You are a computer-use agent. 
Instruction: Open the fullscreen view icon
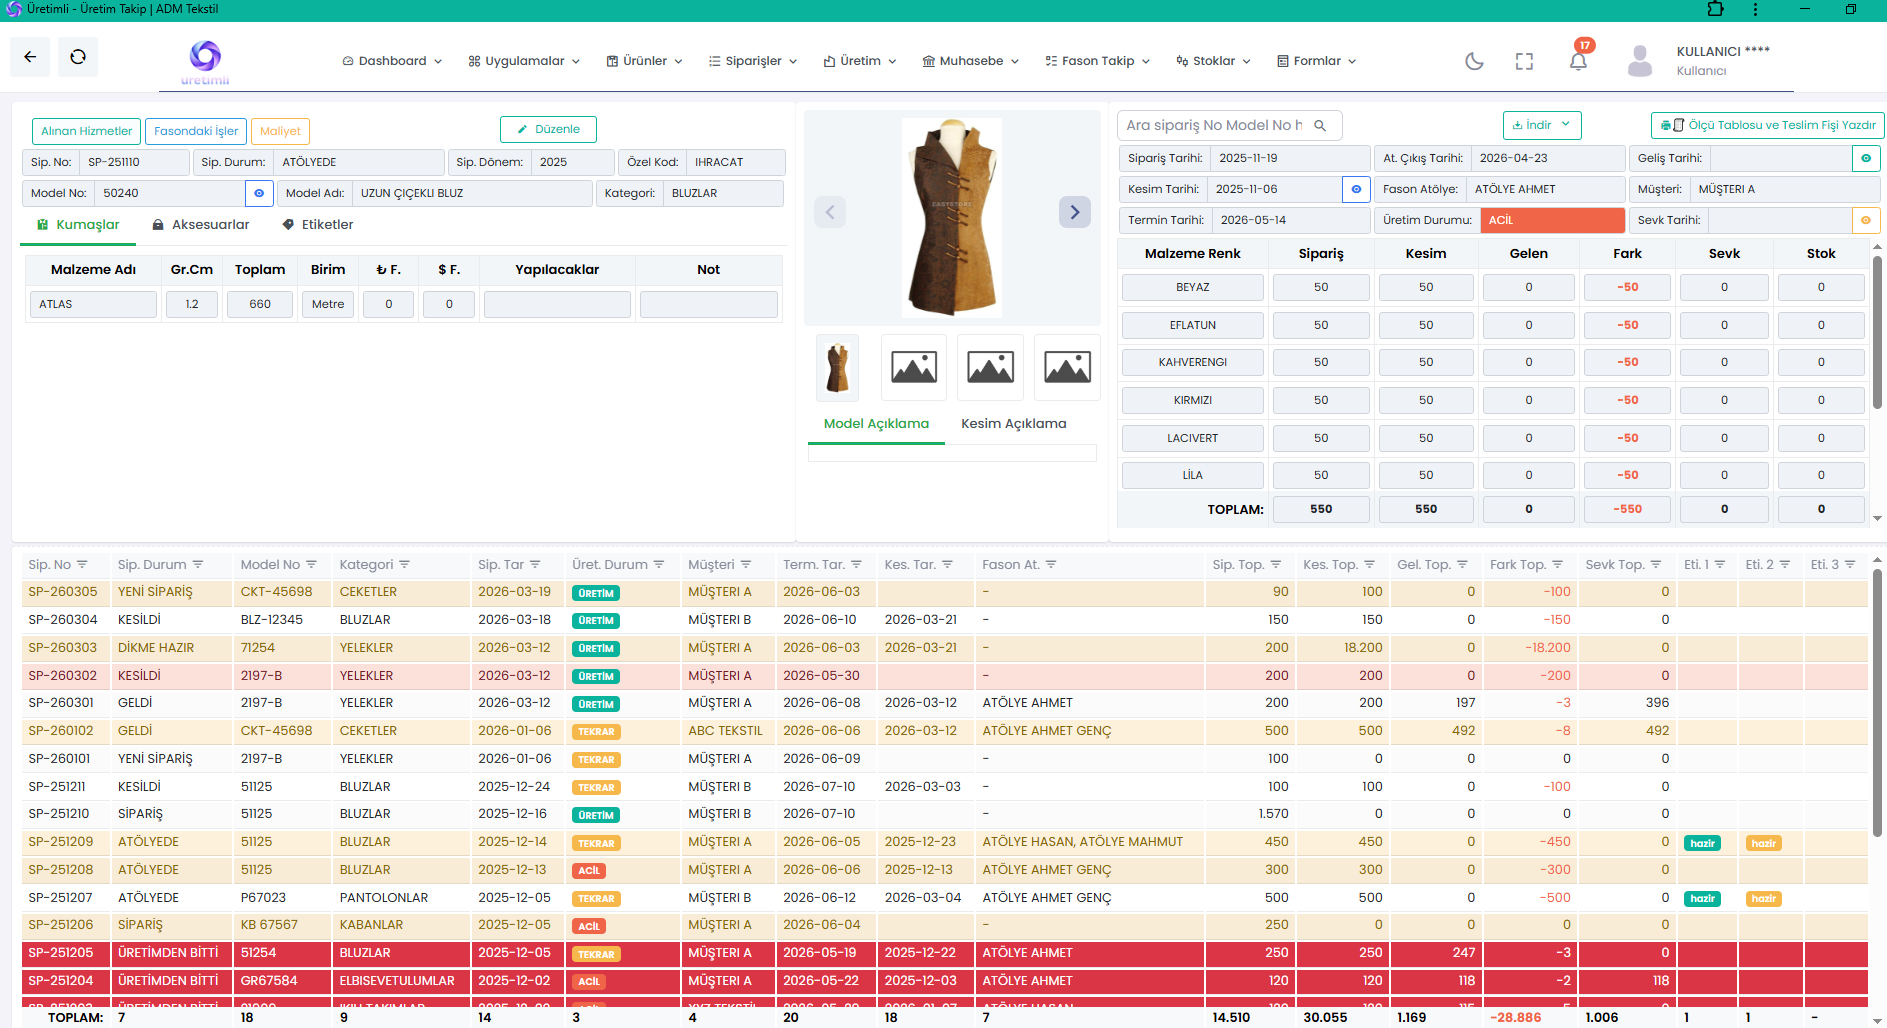tap(1524, 61)
